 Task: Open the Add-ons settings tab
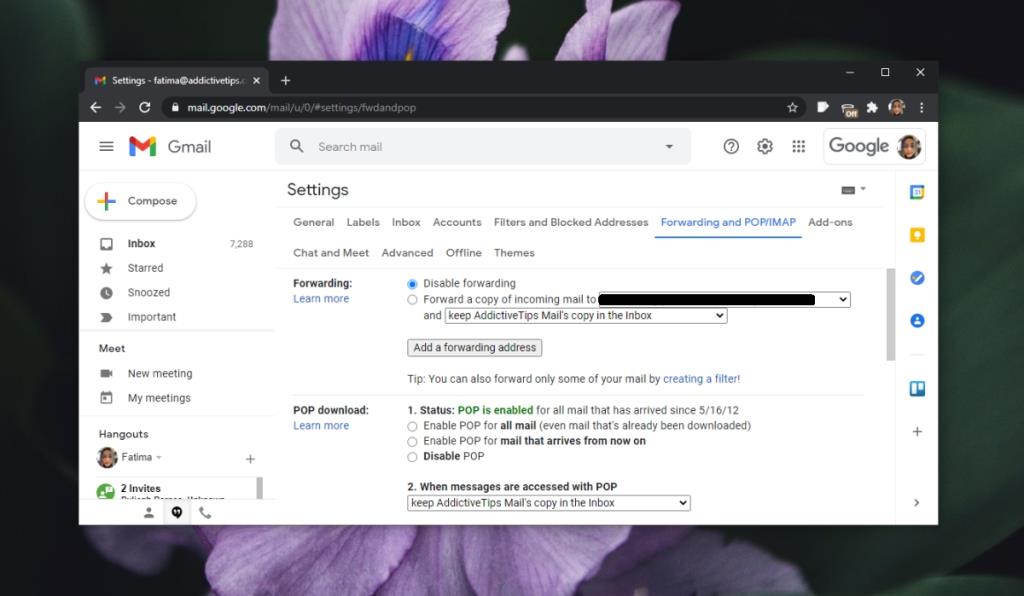[x=831, y=222]
